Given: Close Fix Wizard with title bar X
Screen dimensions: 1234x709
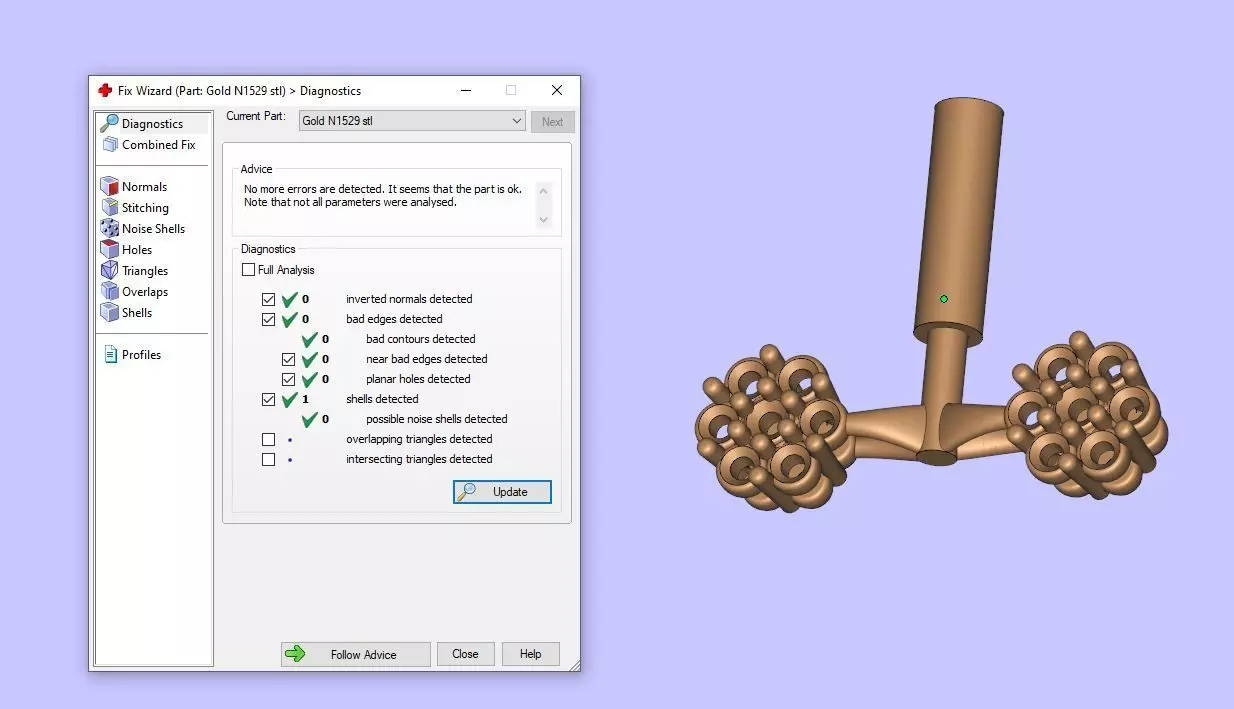Looking at the screenshot, I should click(x=557, y=90).
